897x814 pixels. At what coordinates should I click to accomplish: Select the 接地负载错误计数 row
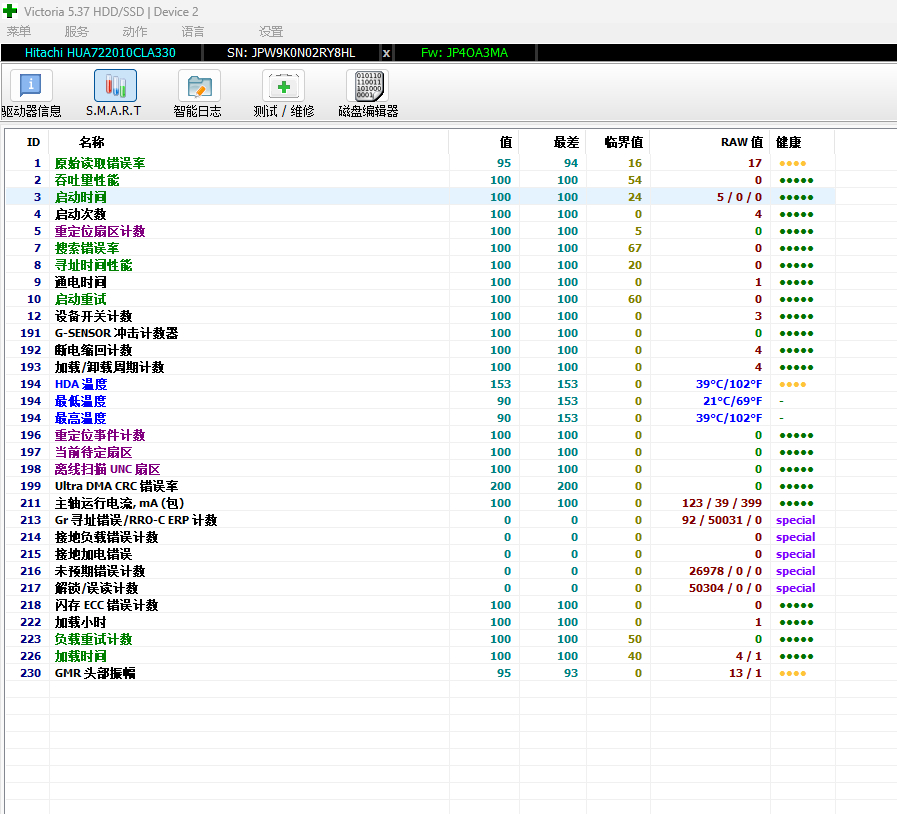point(420,537)
